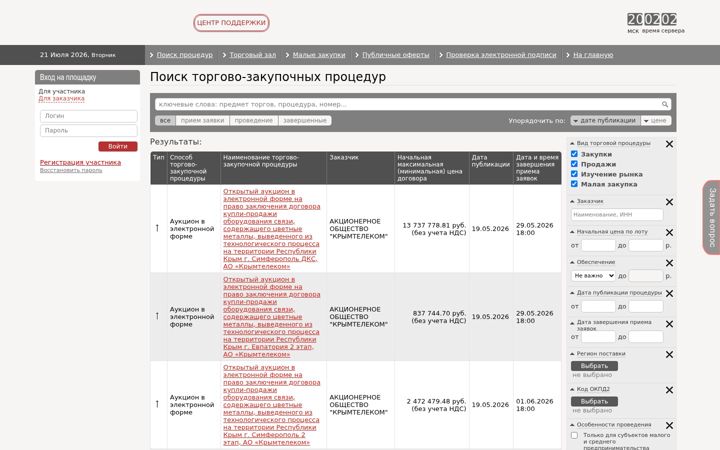Screen dimensions: 720x450
Task: Click Выбрать button under Код ОКПД2
Action: point(594,401)
